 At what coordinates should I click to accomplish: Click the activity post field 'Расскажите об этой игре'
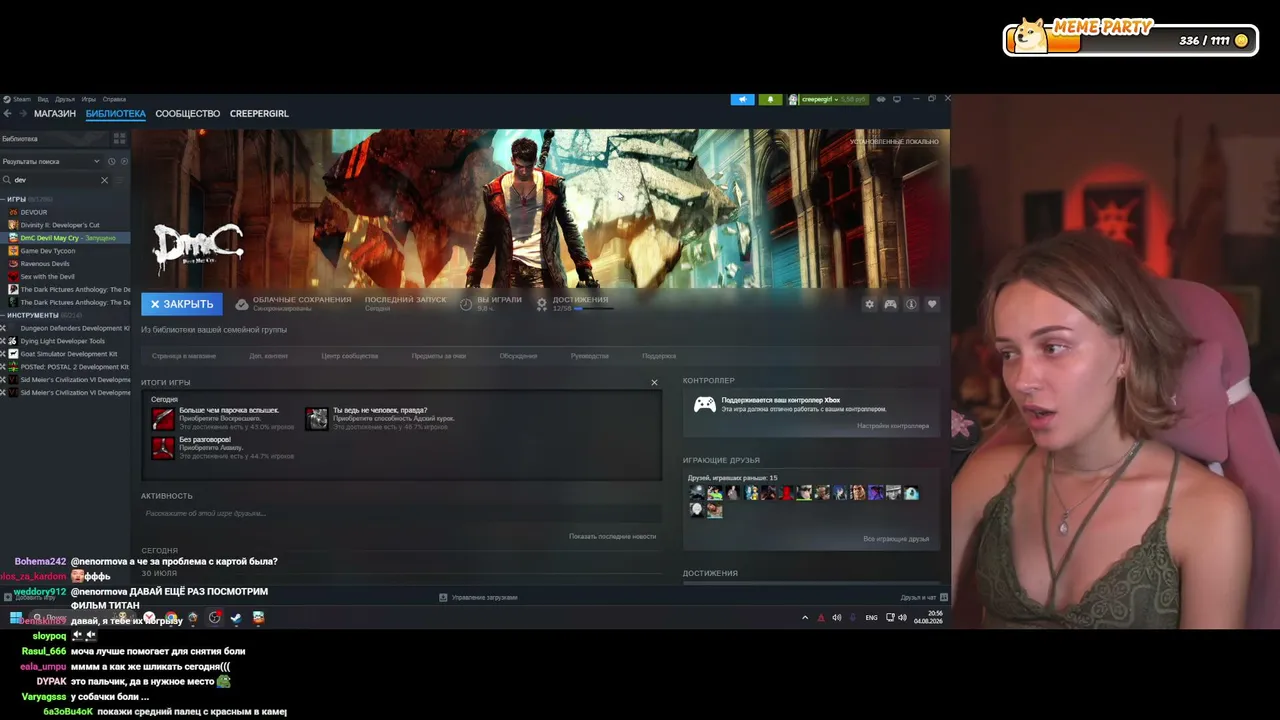tap(401, 513)
